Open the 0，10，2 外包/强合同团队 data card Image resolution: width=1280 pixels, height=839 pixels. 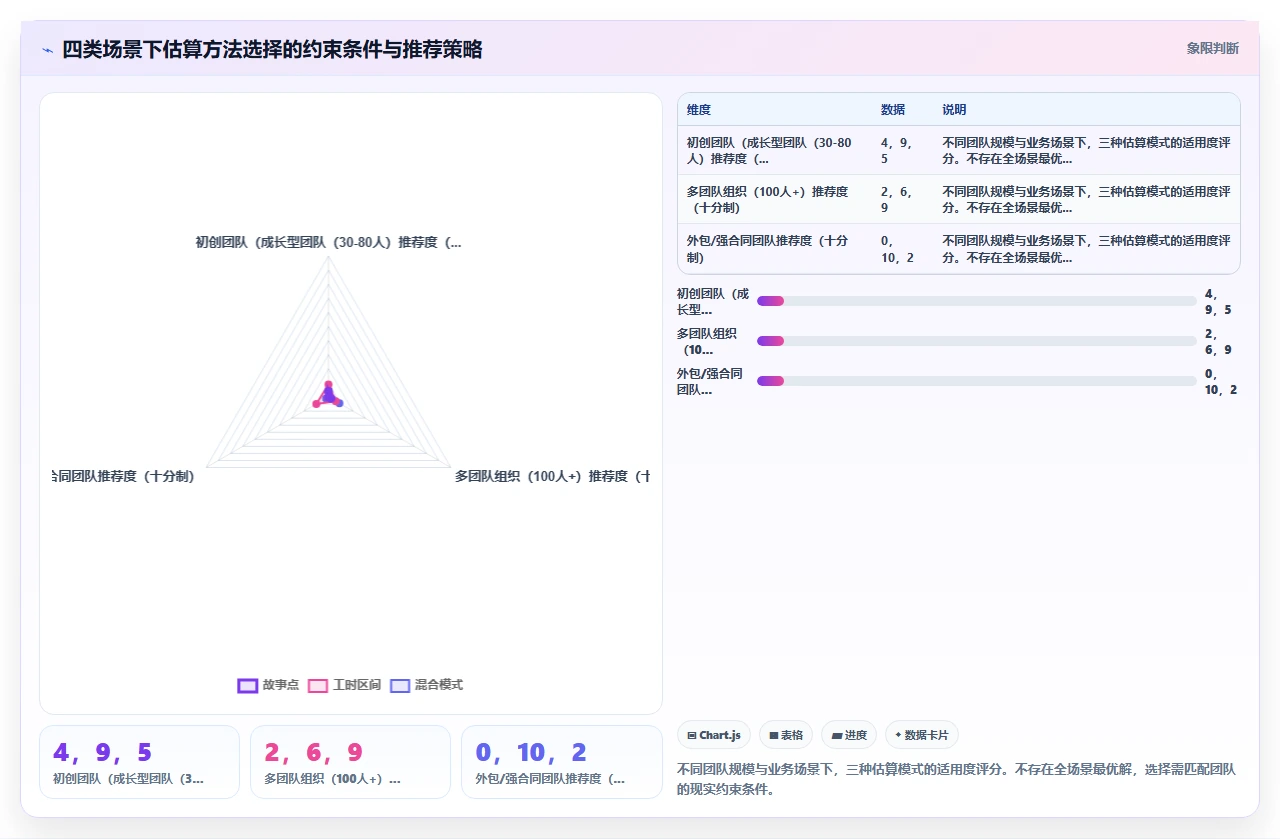561,762
